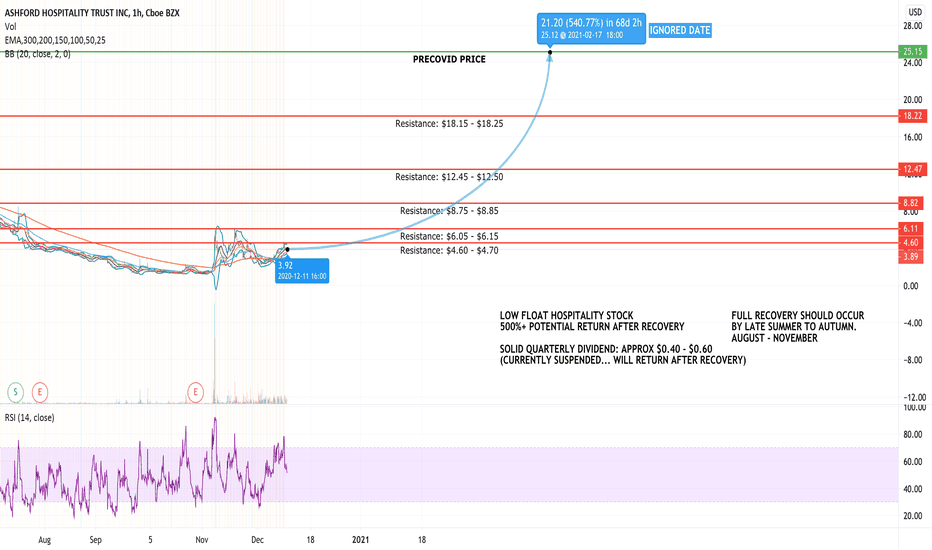Image resolution: width=932 pixels, height=550 pixels.
Task: Select the Ashford Hospitality Trust chart title
Action: pos(92,12)
